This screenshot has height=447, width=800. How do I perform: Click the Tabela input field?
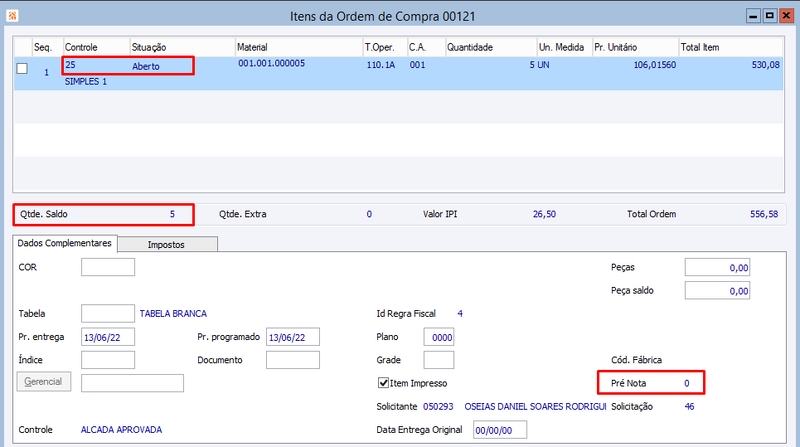click(x=108, y=313)
